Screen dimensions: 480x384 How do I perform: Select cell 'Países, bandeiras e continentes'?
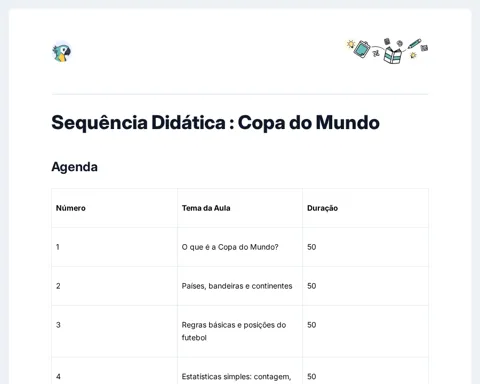pyautogui.click(x=237, y=286)
